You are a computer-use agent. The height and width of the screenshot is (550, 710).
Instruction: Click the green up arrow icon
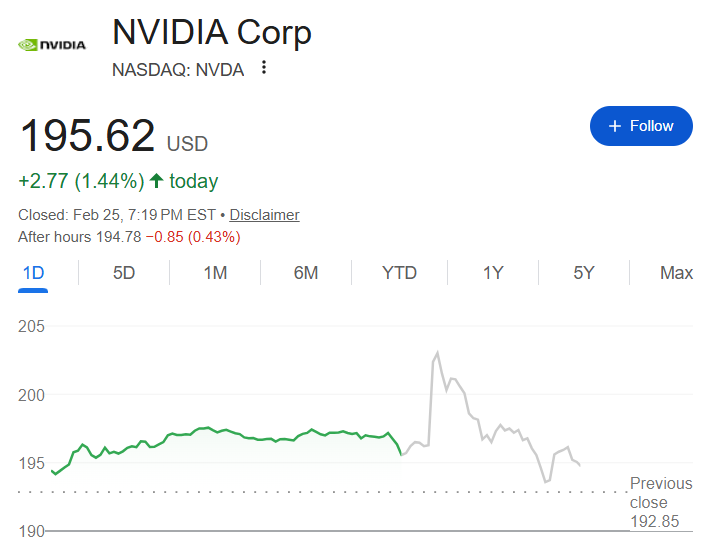(x=156, y=181)
